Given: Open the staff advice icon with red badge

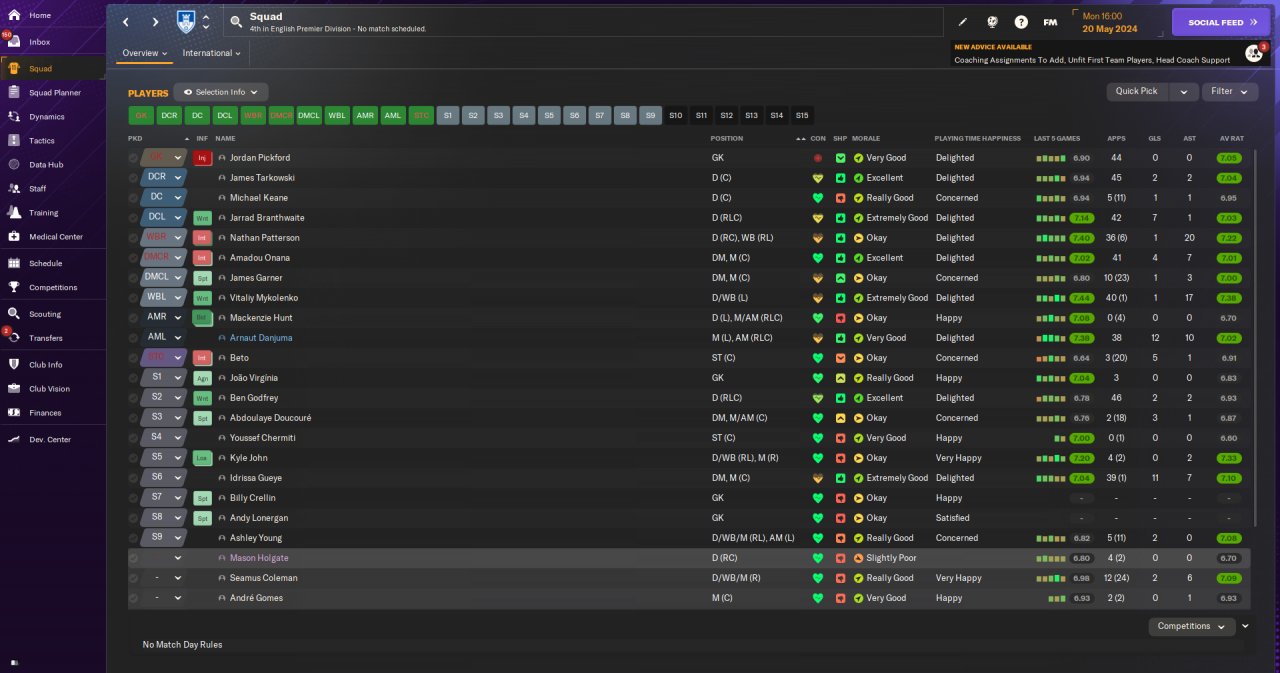Looking at the screenshot, I should tap(1255, 53).
